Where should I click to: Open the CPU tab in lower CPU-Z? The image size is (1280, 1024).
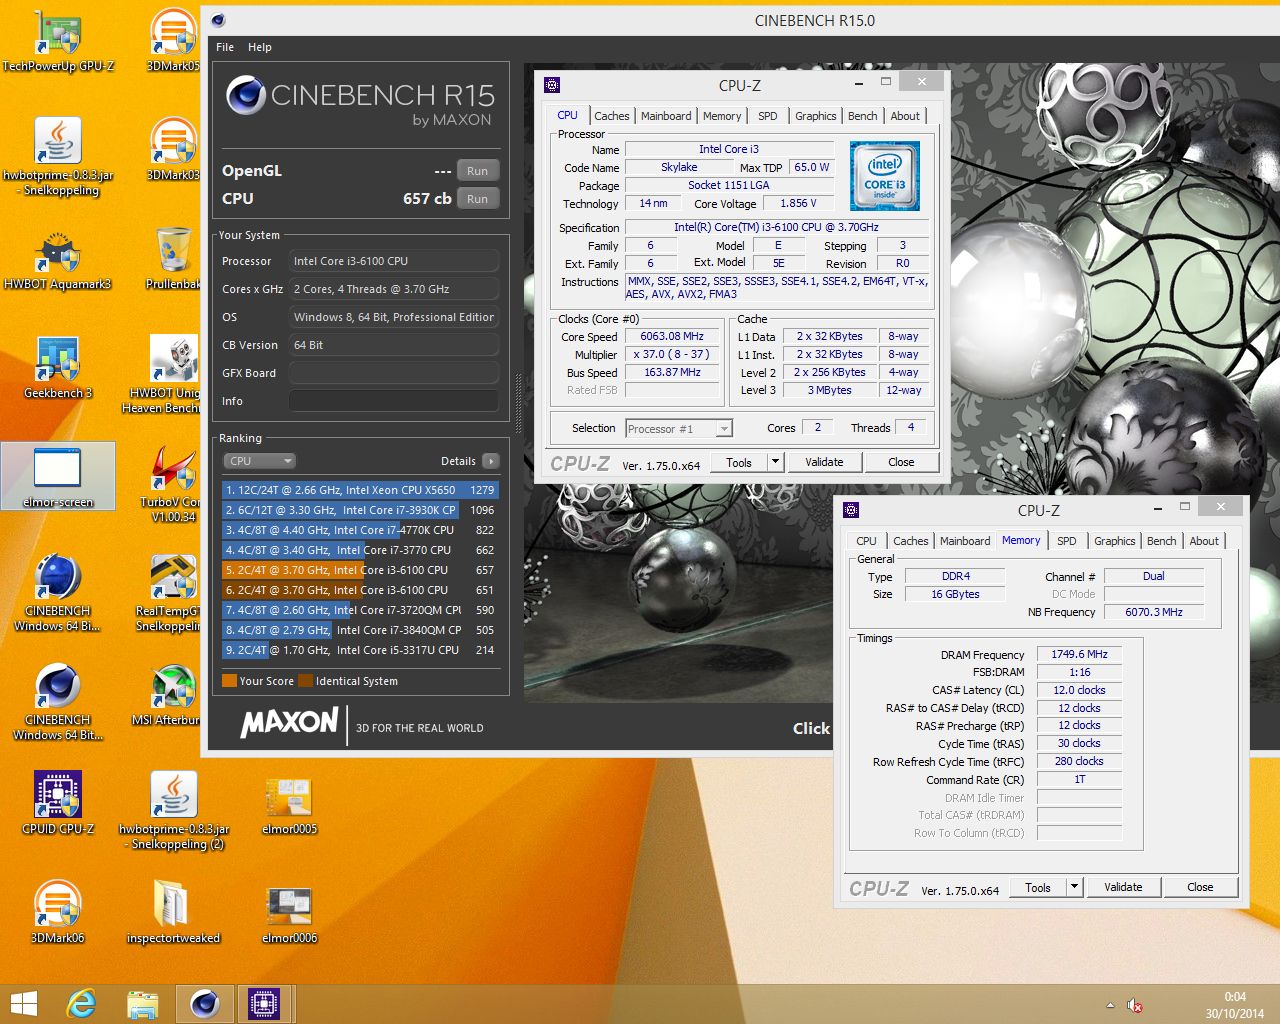coord(866,541)
